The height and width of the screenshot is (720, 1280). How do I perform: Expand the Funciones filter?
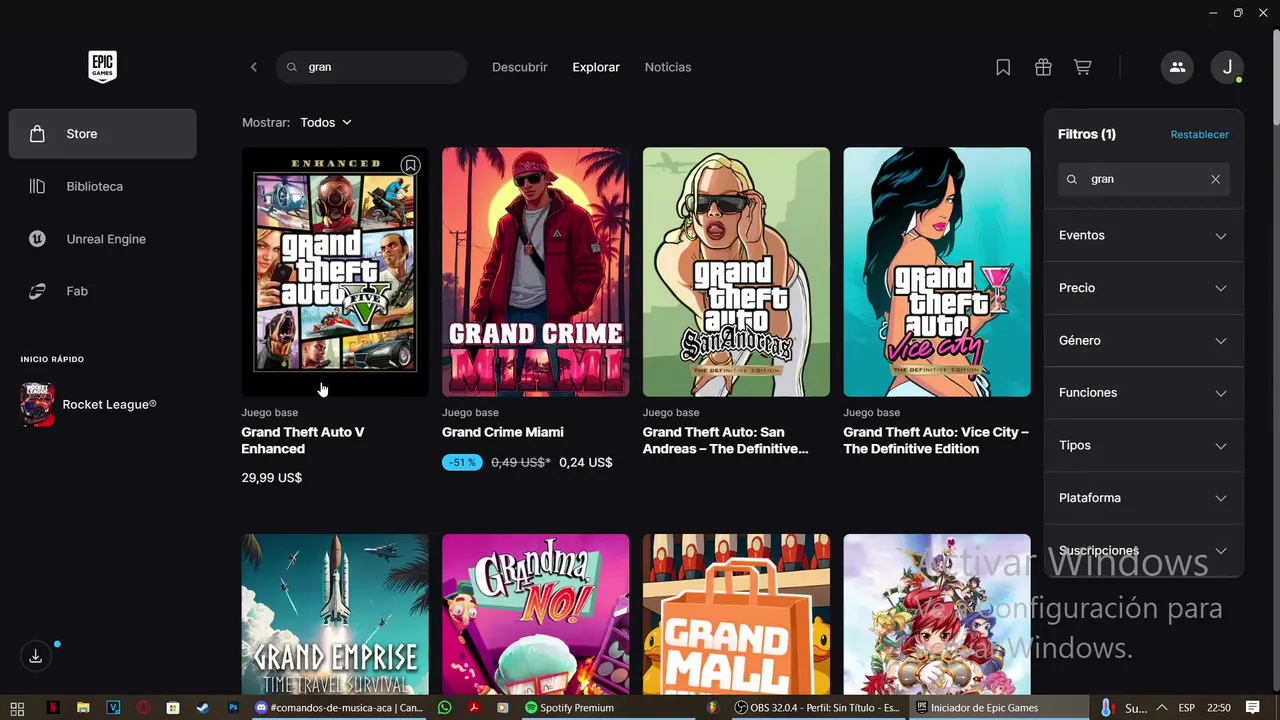tap(1143, 393)
